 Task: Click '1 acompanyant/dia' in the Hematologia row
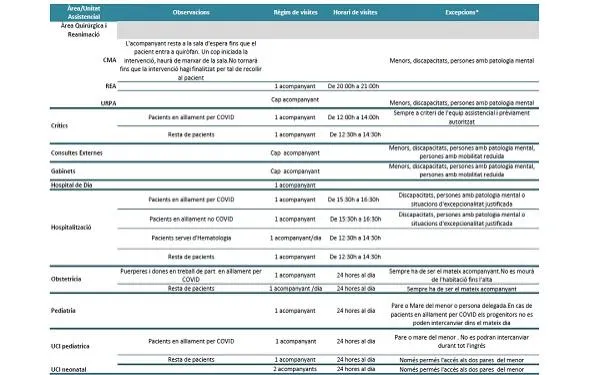(x=295, y=238)
